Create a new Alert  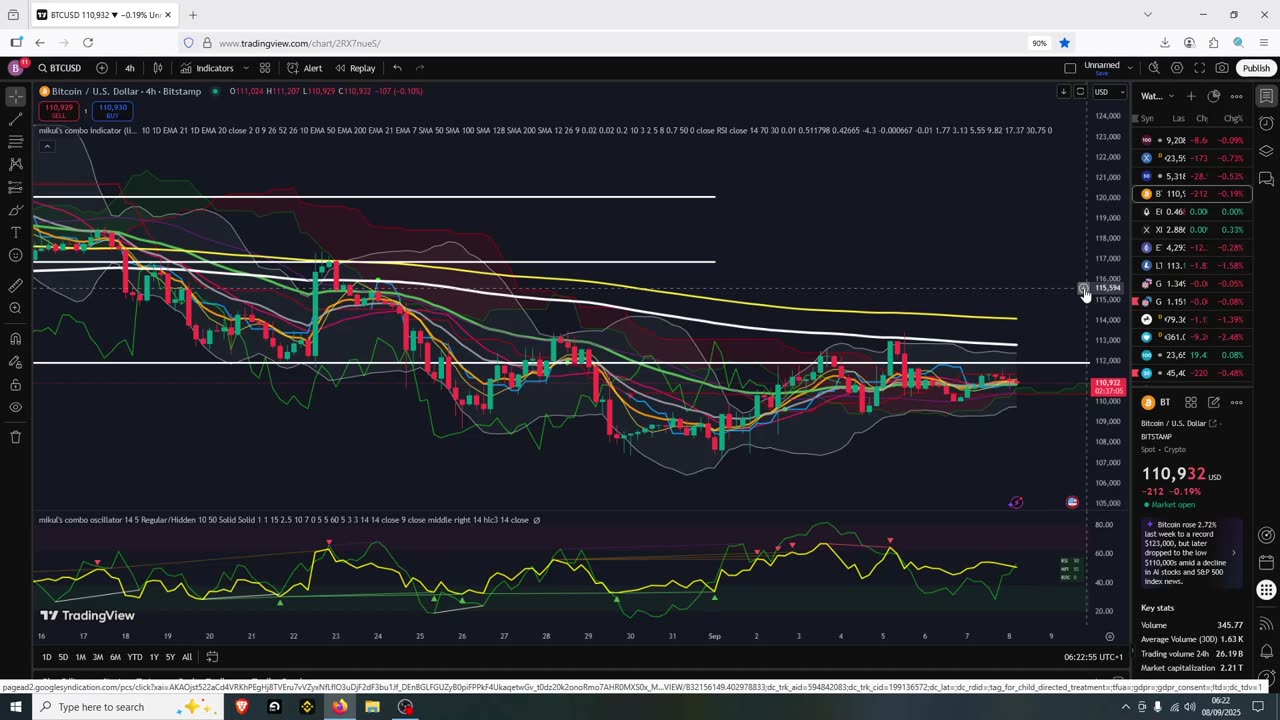point(304,68)
